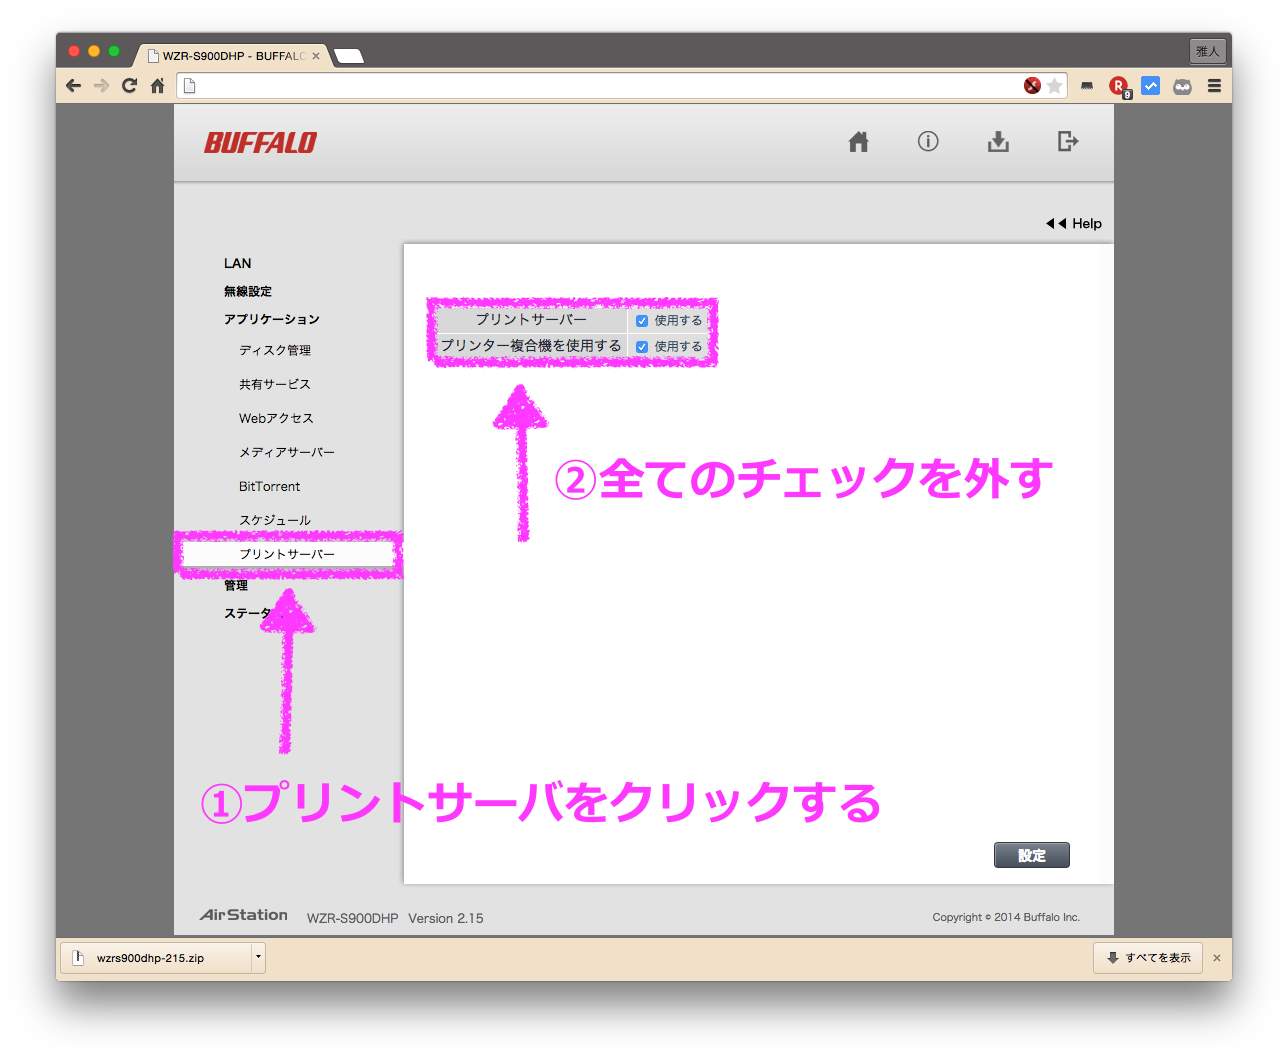This screenshot has height=1061, width=1288.
Task: Click the Help link text
Action: [1087, 224]
